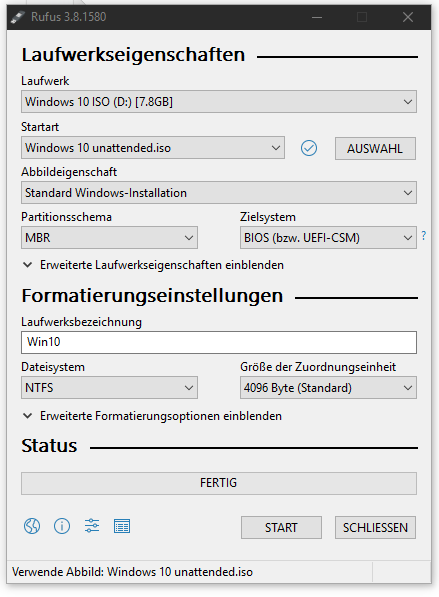Click the Rufus USB icon in title bar
439x597 pixels.
coord(17,17)
